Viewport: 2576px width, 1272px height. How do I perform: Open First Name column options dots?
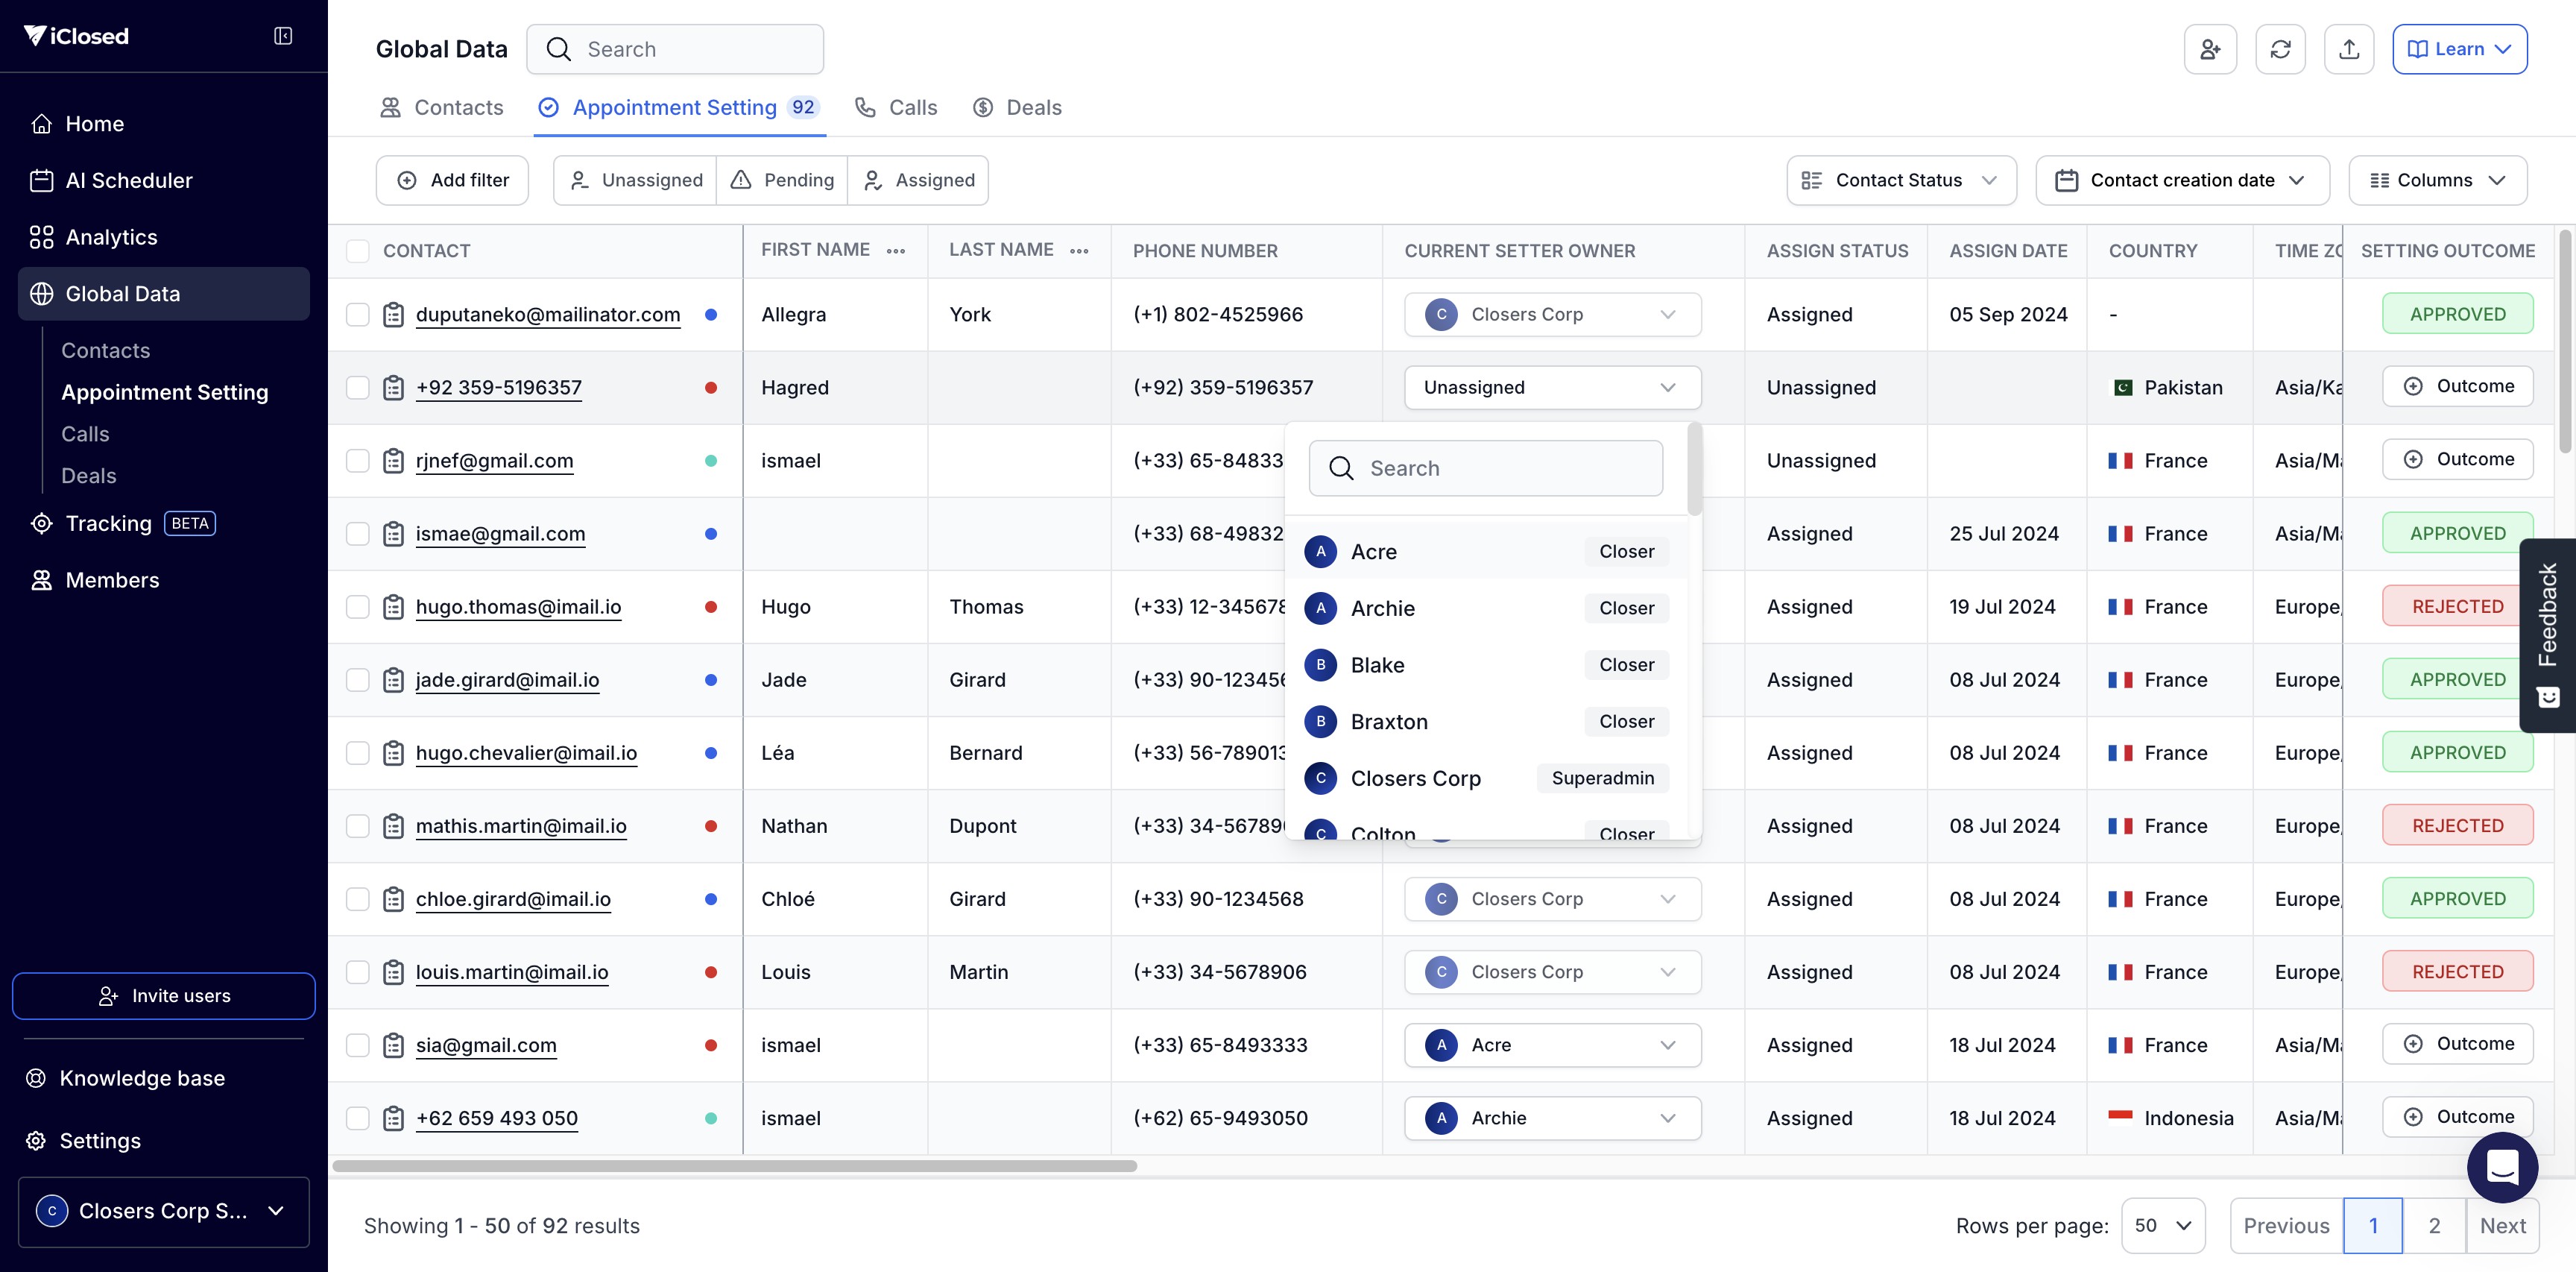pyautogui.click(x=896, y=251)
